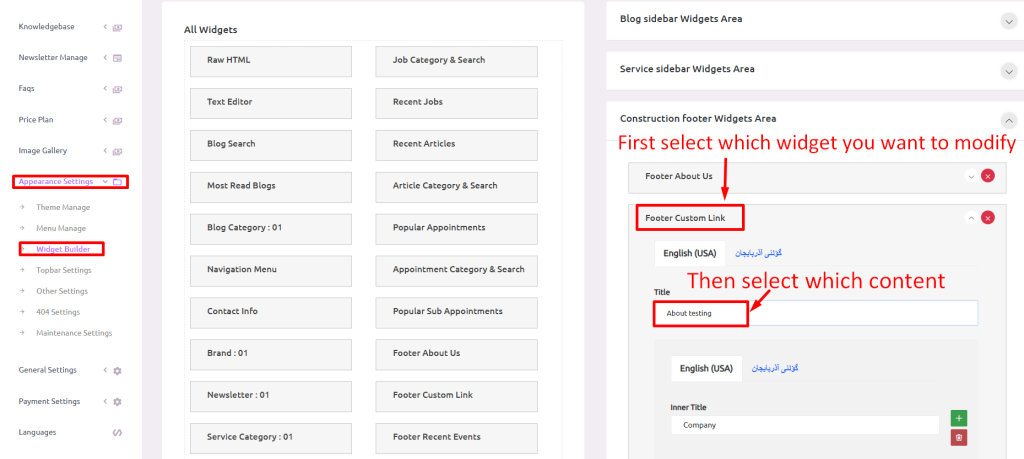
Task: Click the Appearance Settings folder icon
Action: [118, 182]
